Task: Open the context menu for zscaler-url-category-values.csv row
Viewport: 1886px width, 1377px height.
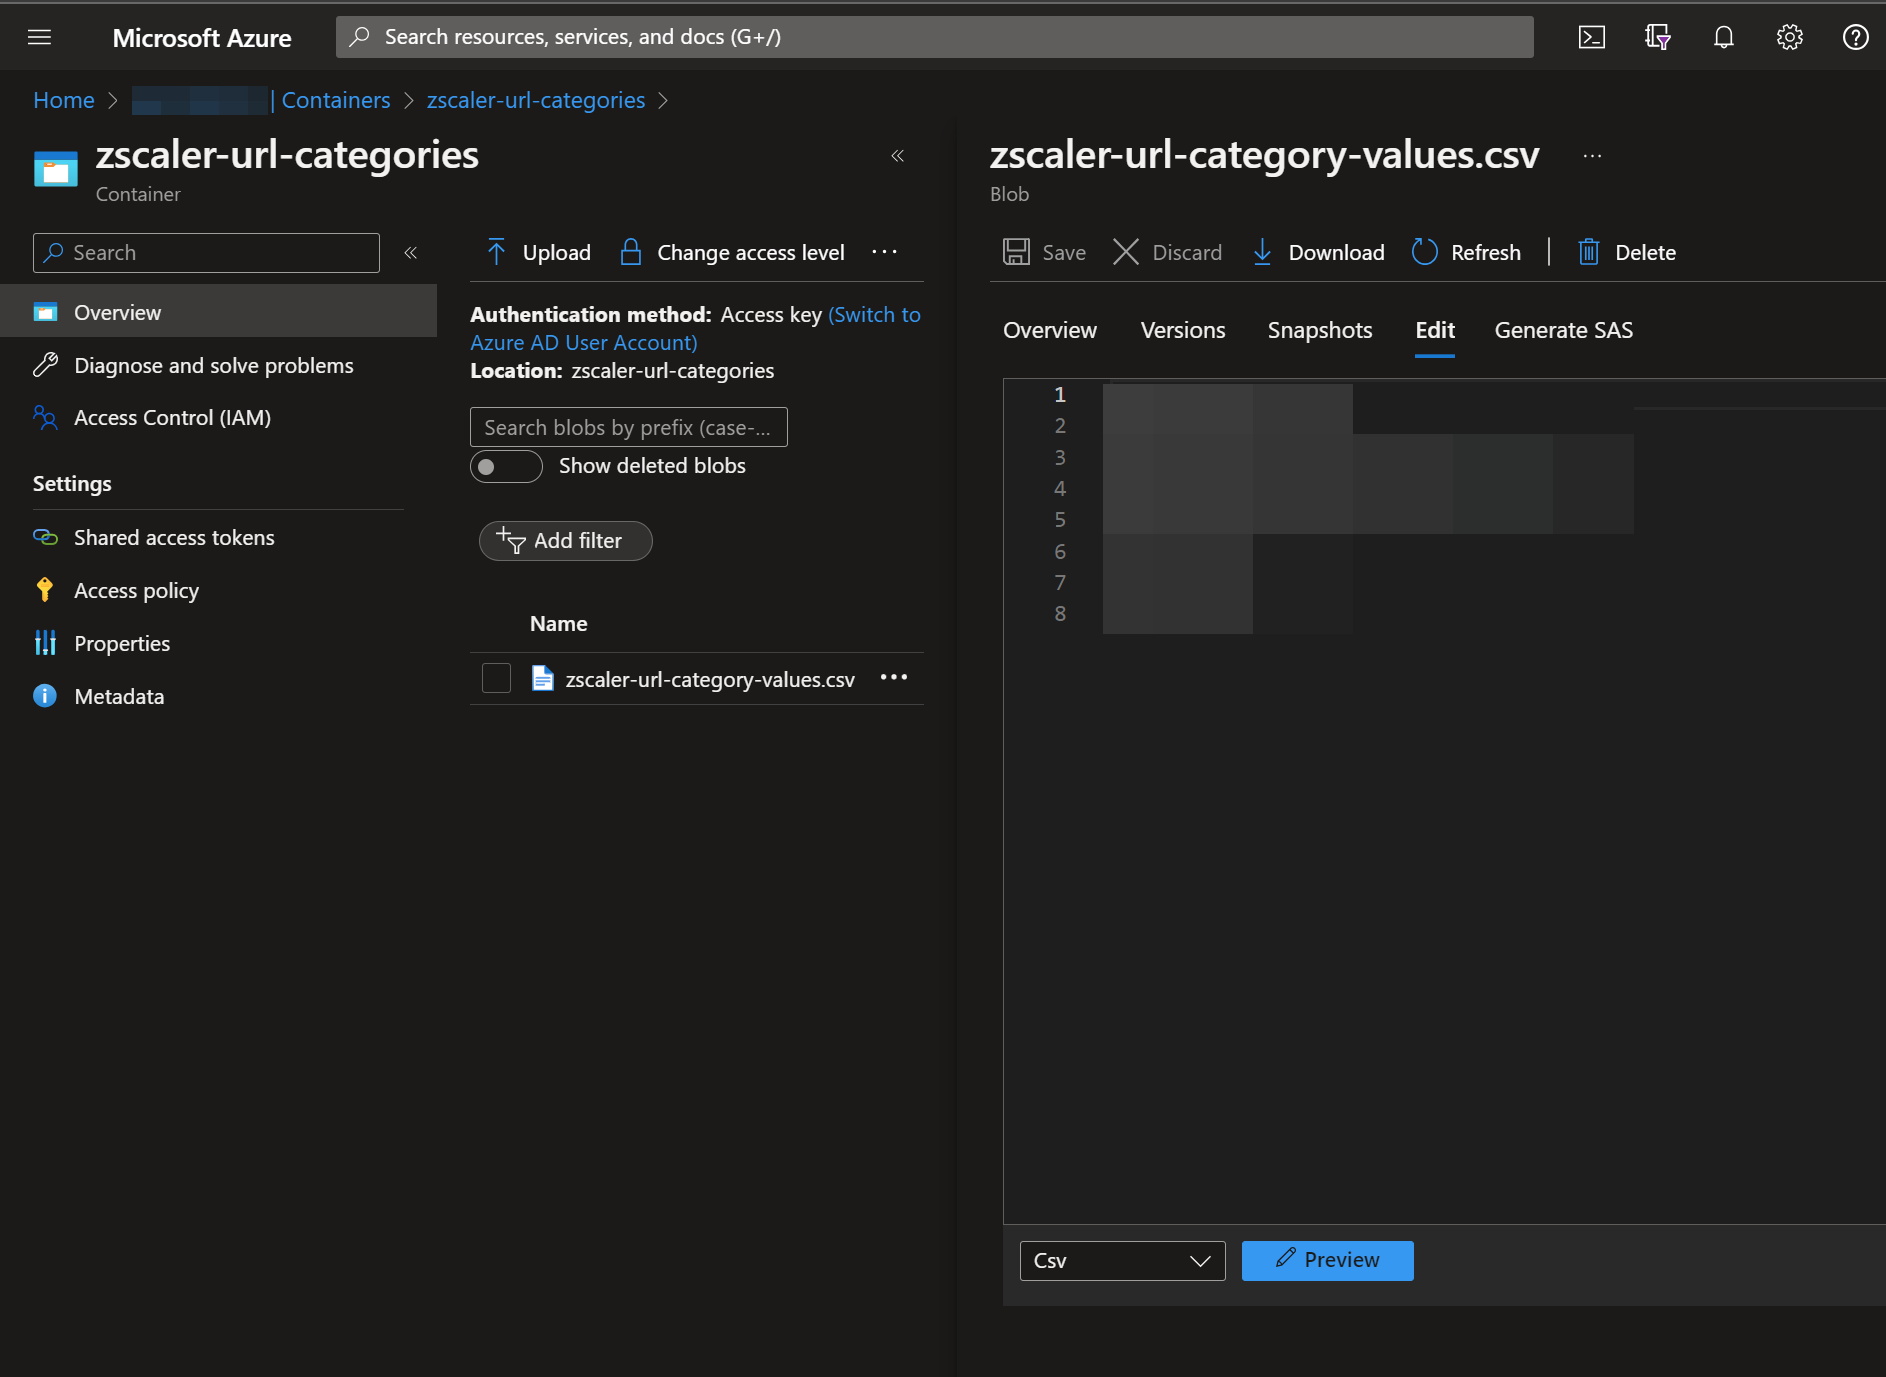Action: 893,678
